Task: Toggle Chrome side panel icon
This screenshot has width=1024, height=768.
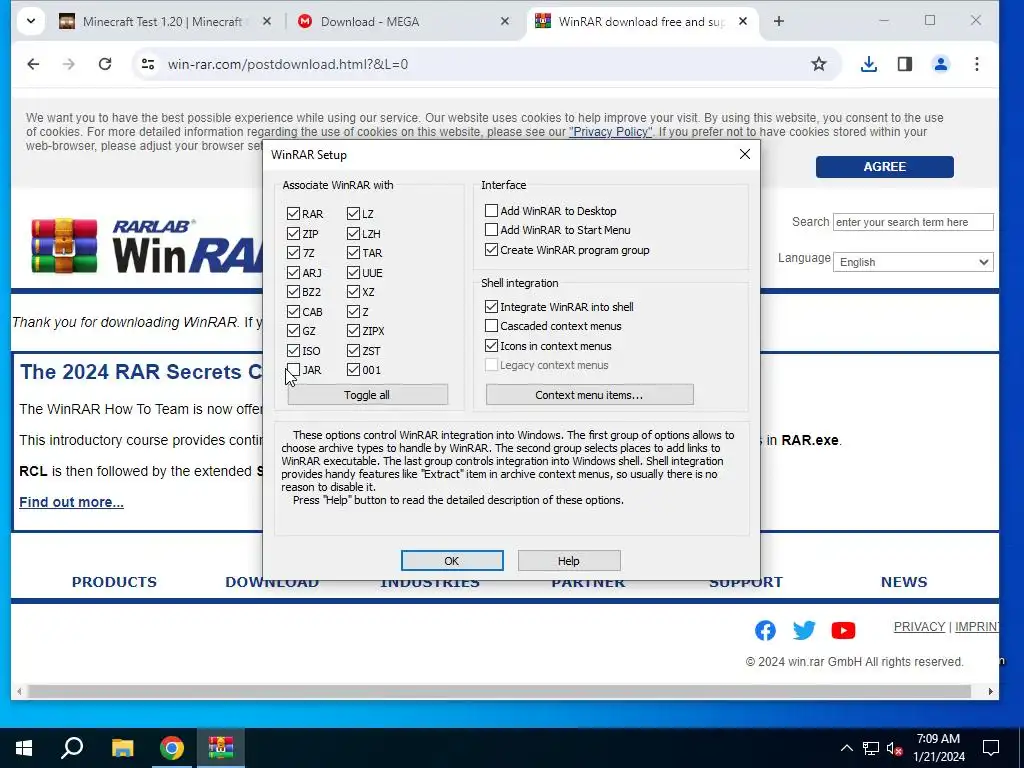Action: click(904, 64)
